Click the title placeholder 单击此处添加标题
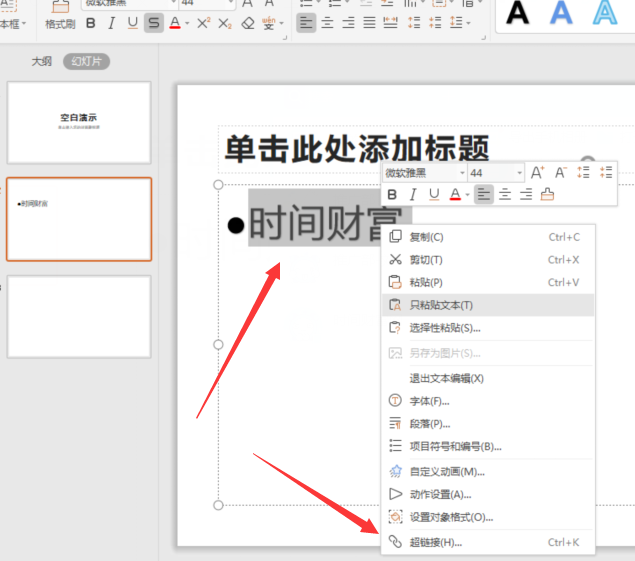This screenshot has height=561, width=635. (357, 150)
